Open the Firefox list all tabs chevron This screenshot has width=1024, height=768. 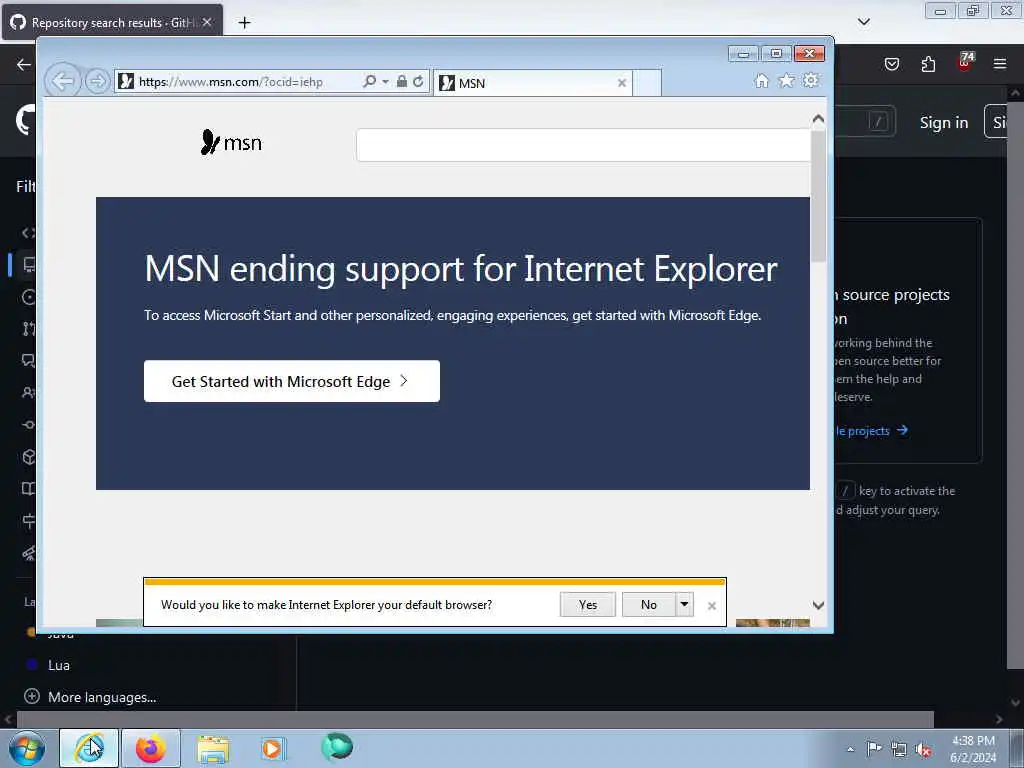click(863, 22)
